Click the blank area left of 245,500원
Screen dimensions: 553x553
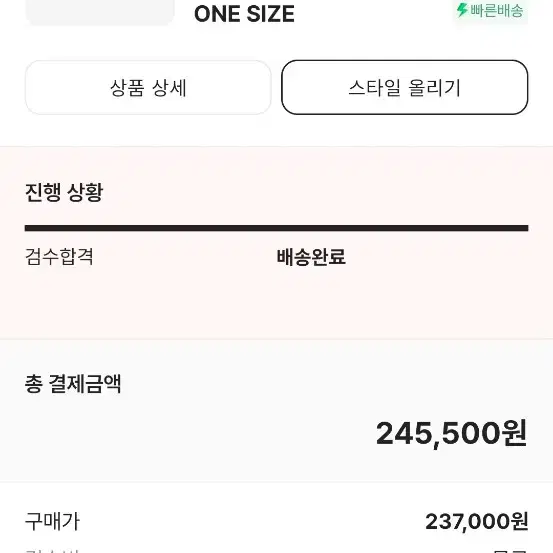[x=198, y=433]
